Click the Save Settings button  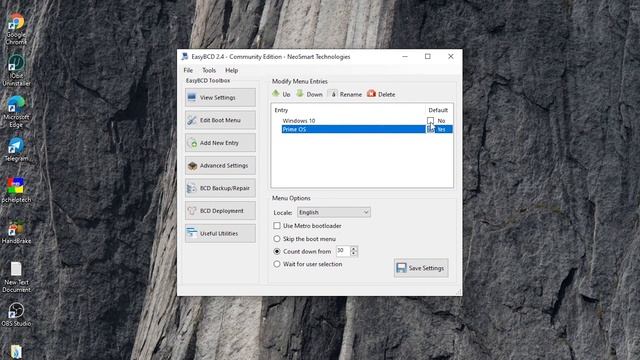point(421,268)
